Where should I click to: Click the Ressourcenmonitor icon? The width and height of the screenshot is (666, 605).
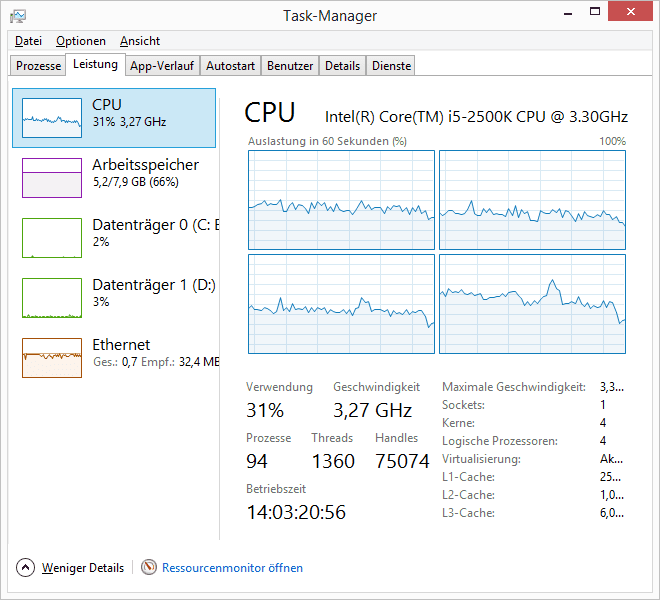click(149, 568)
